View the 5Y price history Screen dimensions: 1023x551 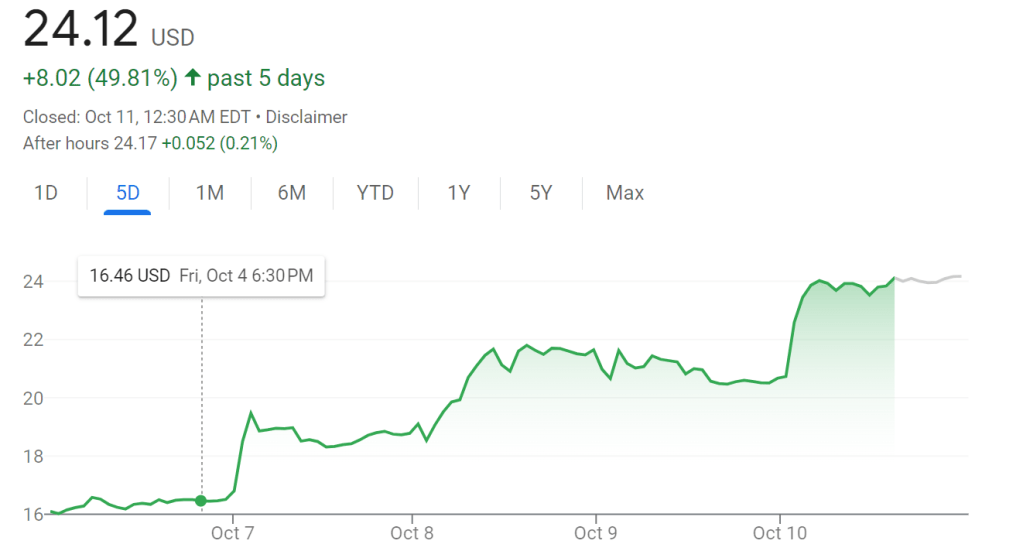(x=540, y=193)
